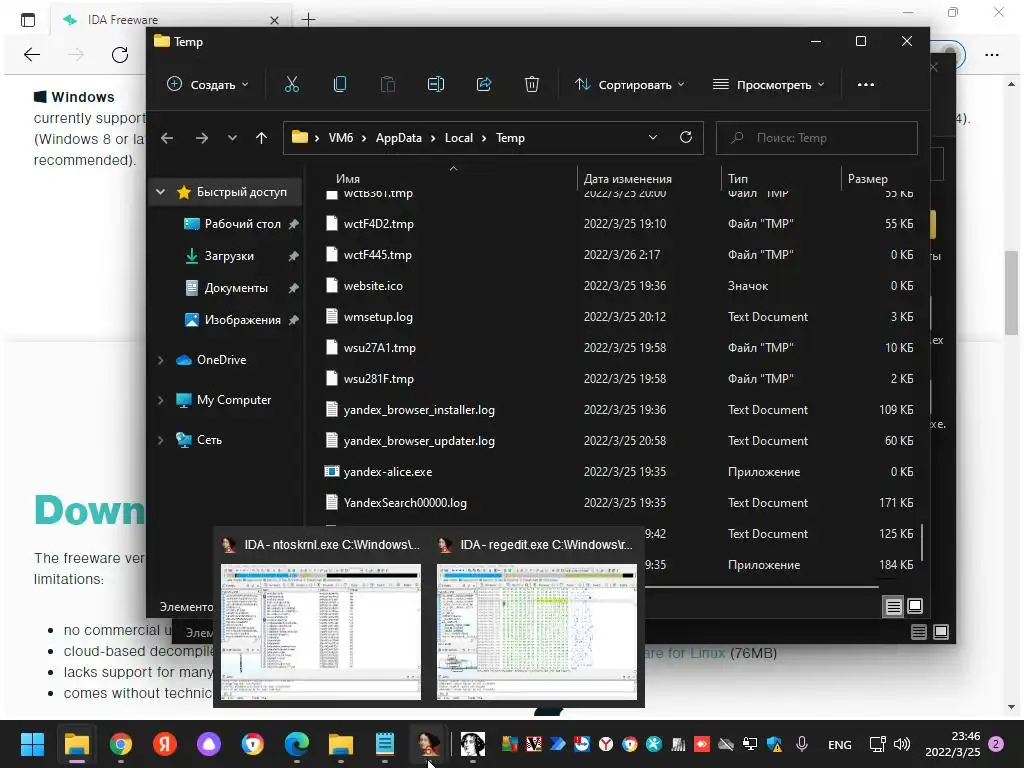Open a new tab in Edge browser

pos(308,20)
